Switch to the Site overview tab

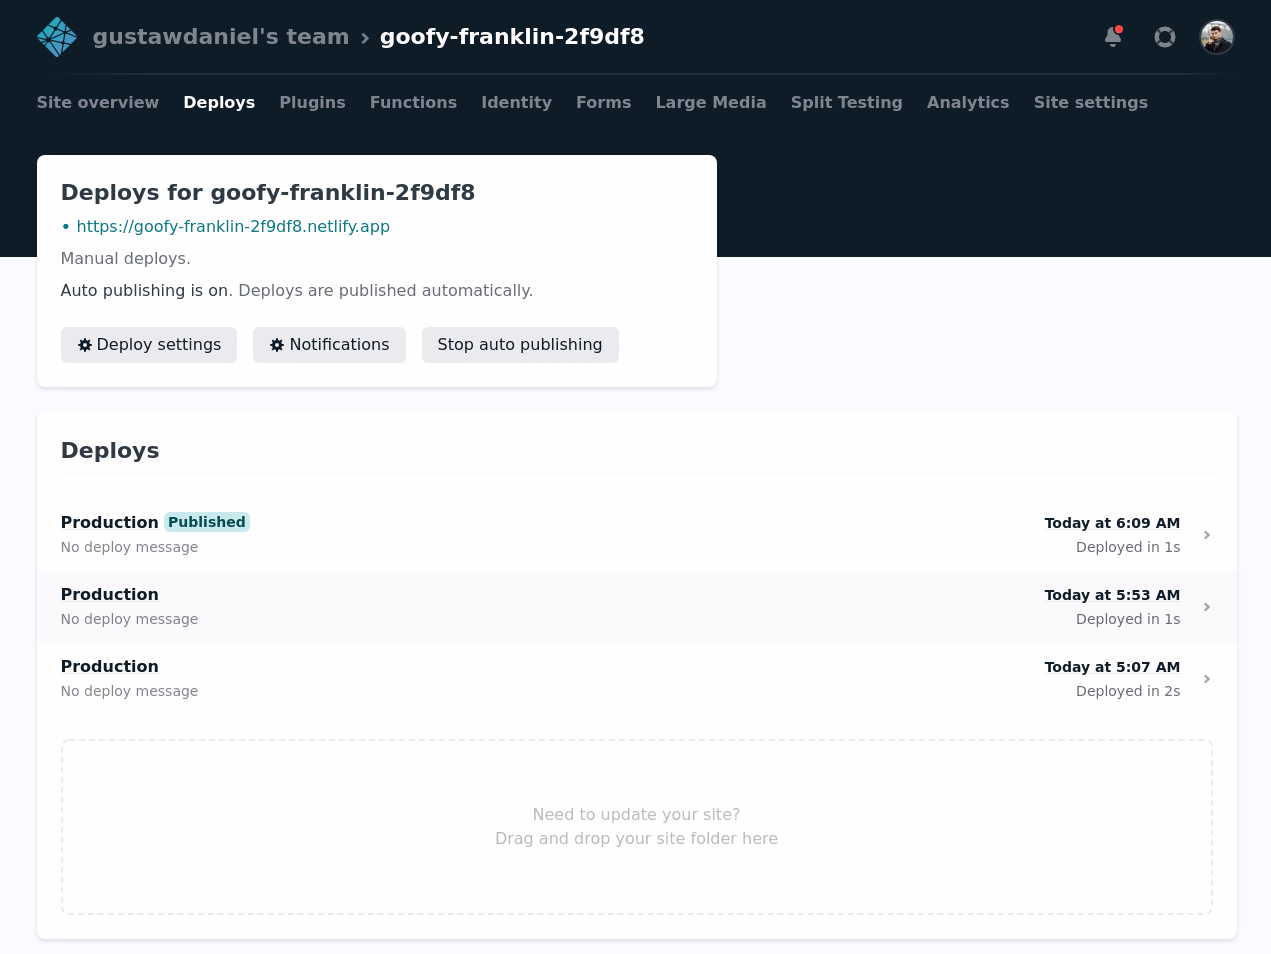point(98,102)
